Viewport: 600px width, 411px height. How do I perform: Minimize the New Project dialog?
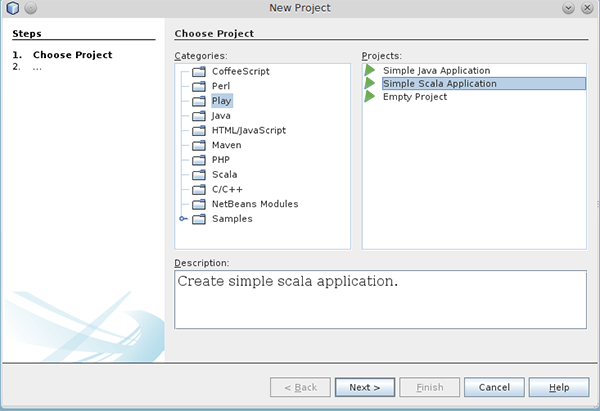pos(568,8)
